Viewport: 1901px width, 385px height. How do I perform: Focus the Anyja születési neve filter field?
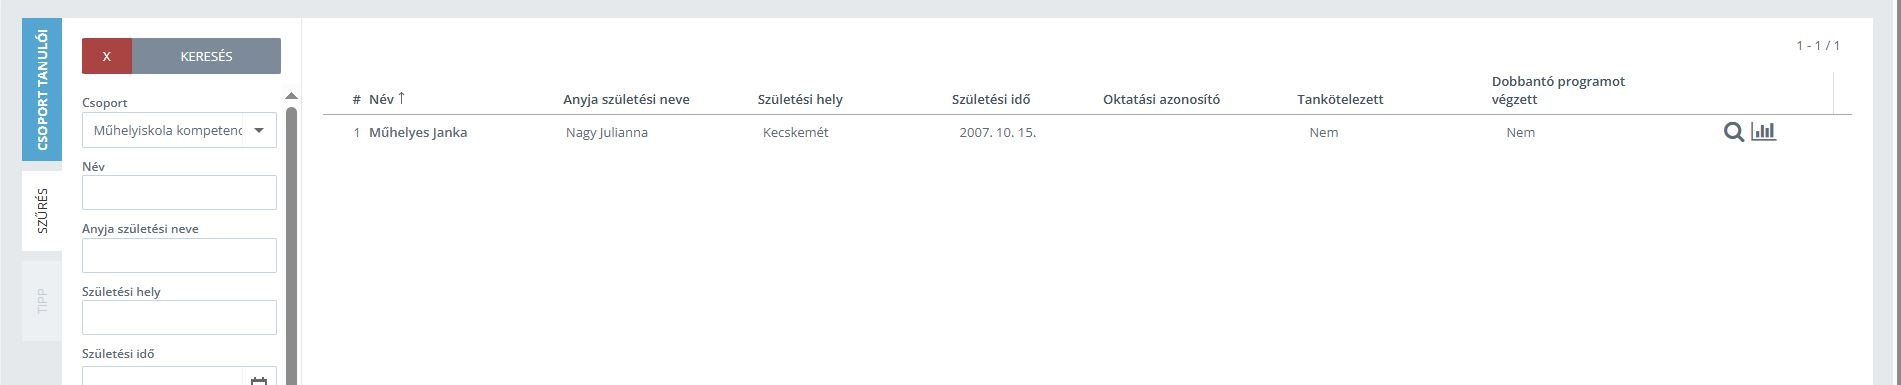point(179,255)
